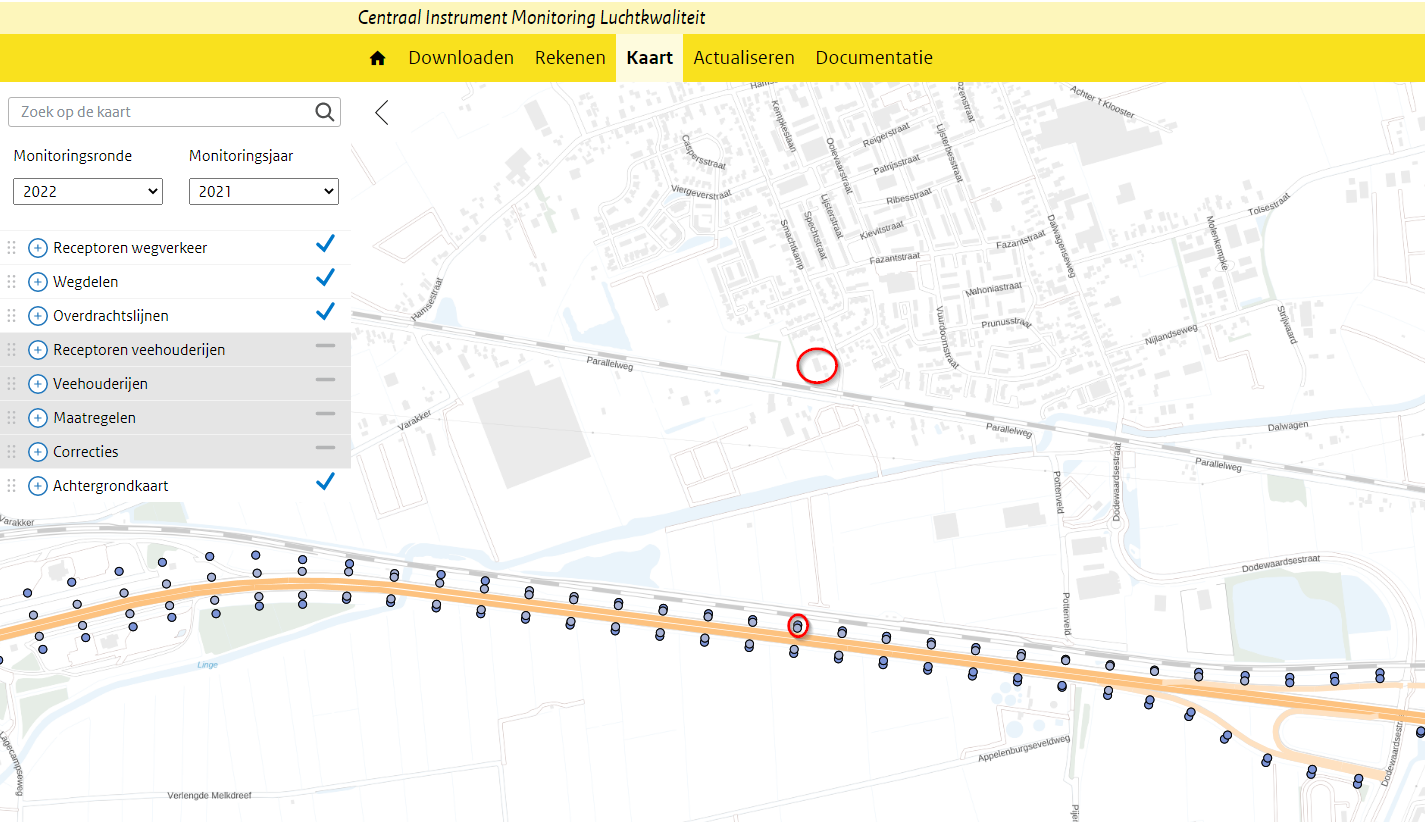Collapse the sidebar with the left chevron

(x=381, y=112)
